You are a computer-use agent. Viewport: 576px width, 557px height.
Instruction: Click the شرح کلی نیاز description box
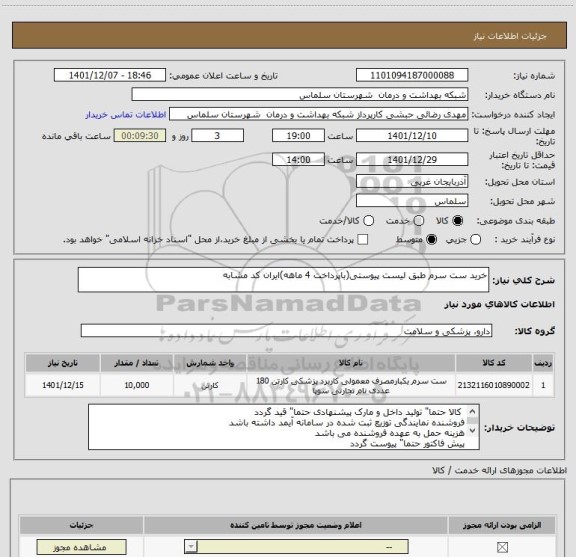[x=283, y=280]
